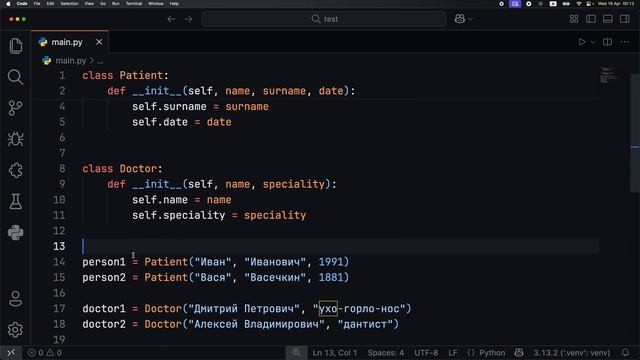Click the number 1881 on line 15
This screenshot has width=640, height=360.
331,278
